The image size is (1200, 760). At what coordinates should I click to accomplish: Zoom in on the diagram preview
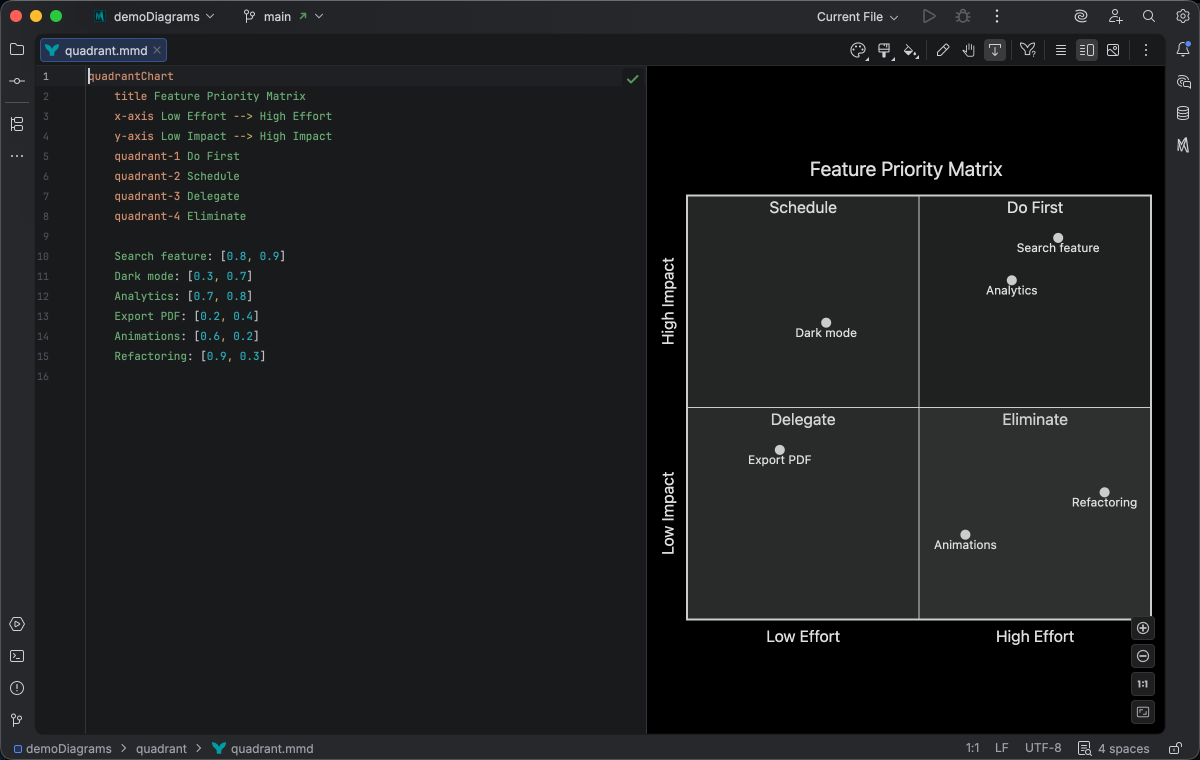point(1144,628)
